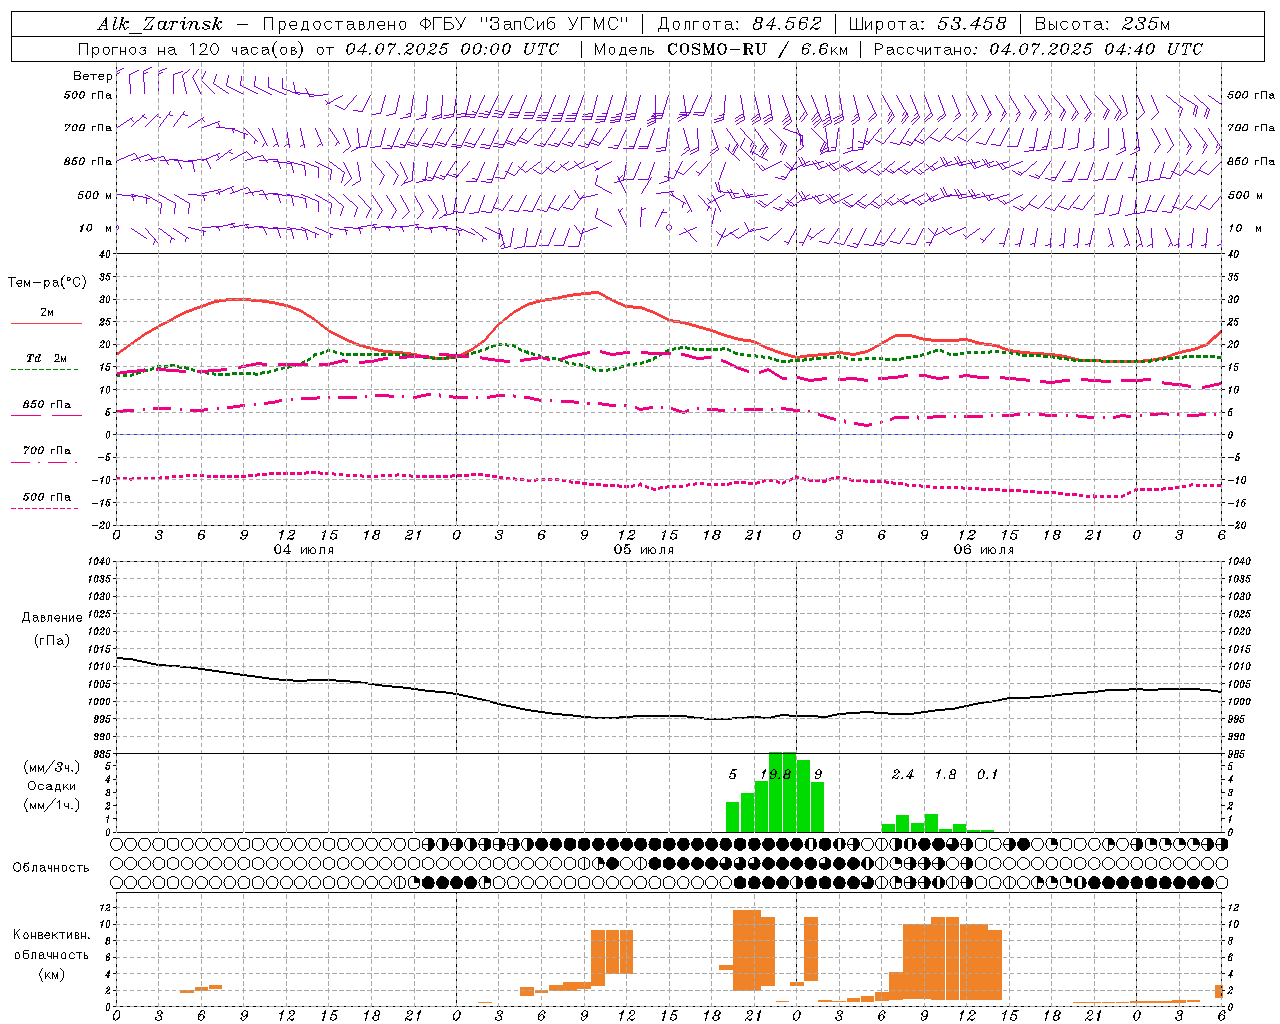The height and width of the screenshot is (1024, 1280).
Task: Select the 04 июля date label
Action: 304,550
